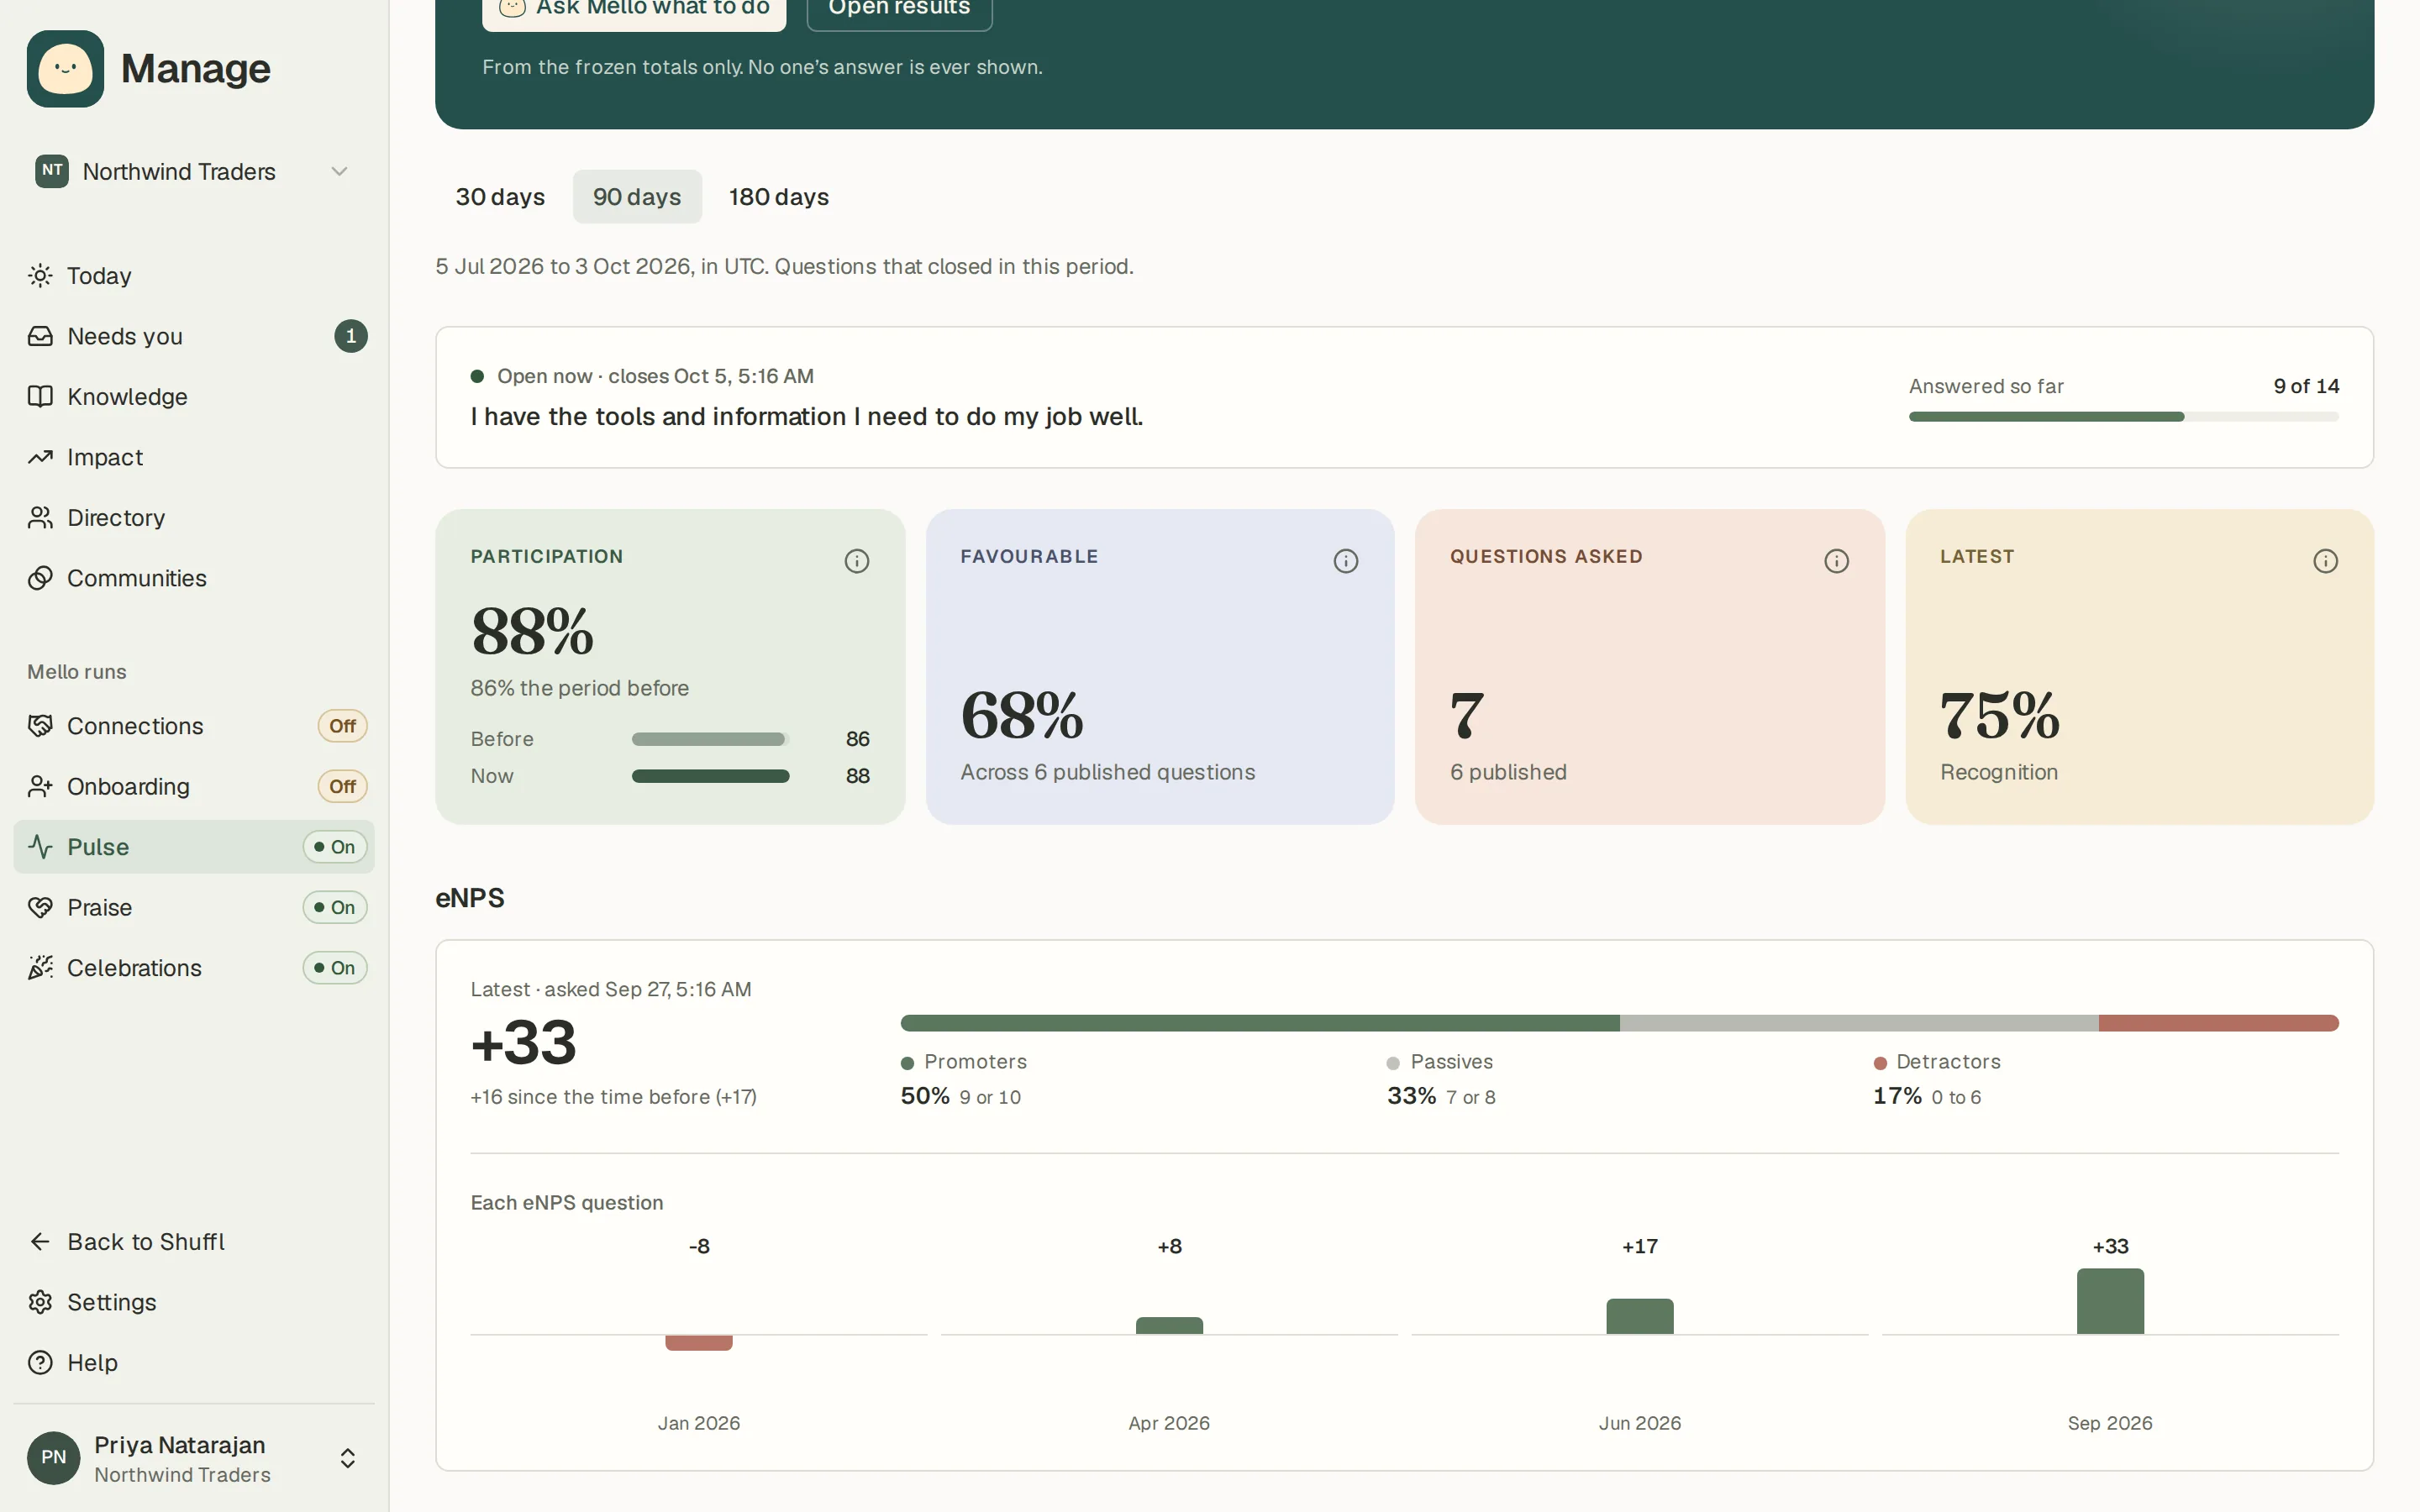Click the Passives 33% legend
The height and width of the screenshot is (1512, 2420).
click(x=1441, y=1079)
